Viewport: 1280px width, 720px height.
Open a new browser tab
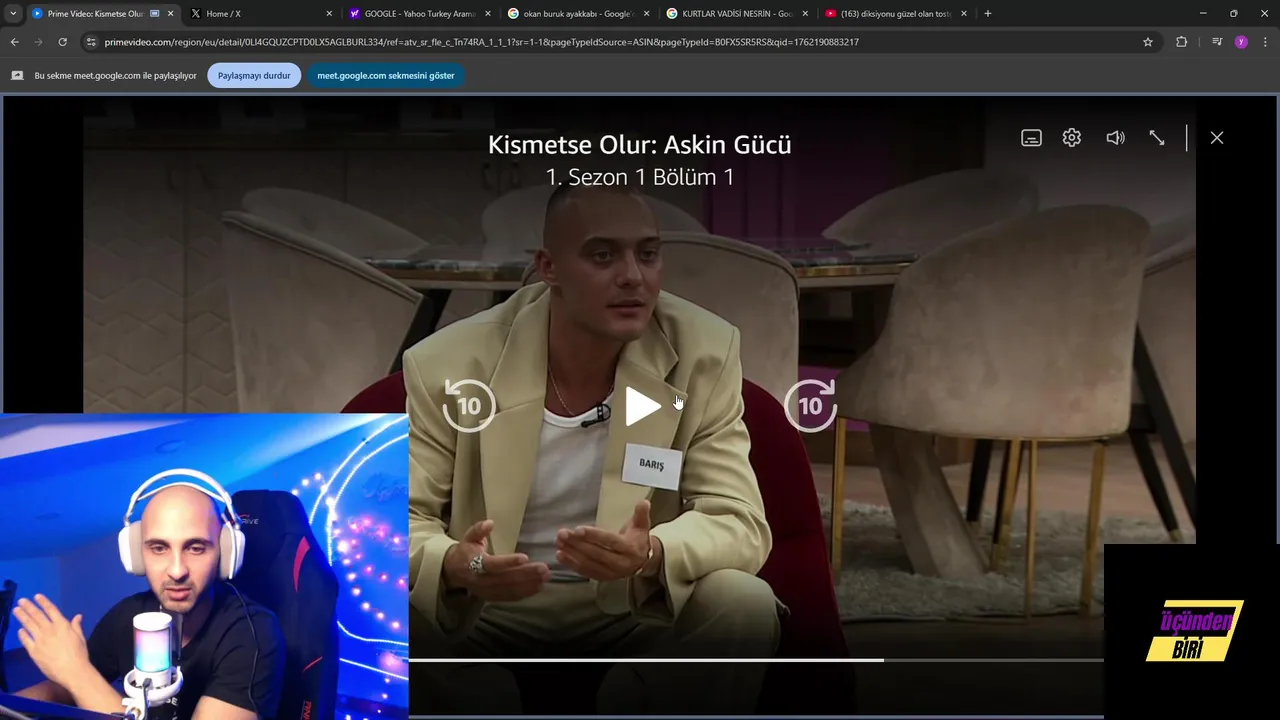[x=988, y=14]
